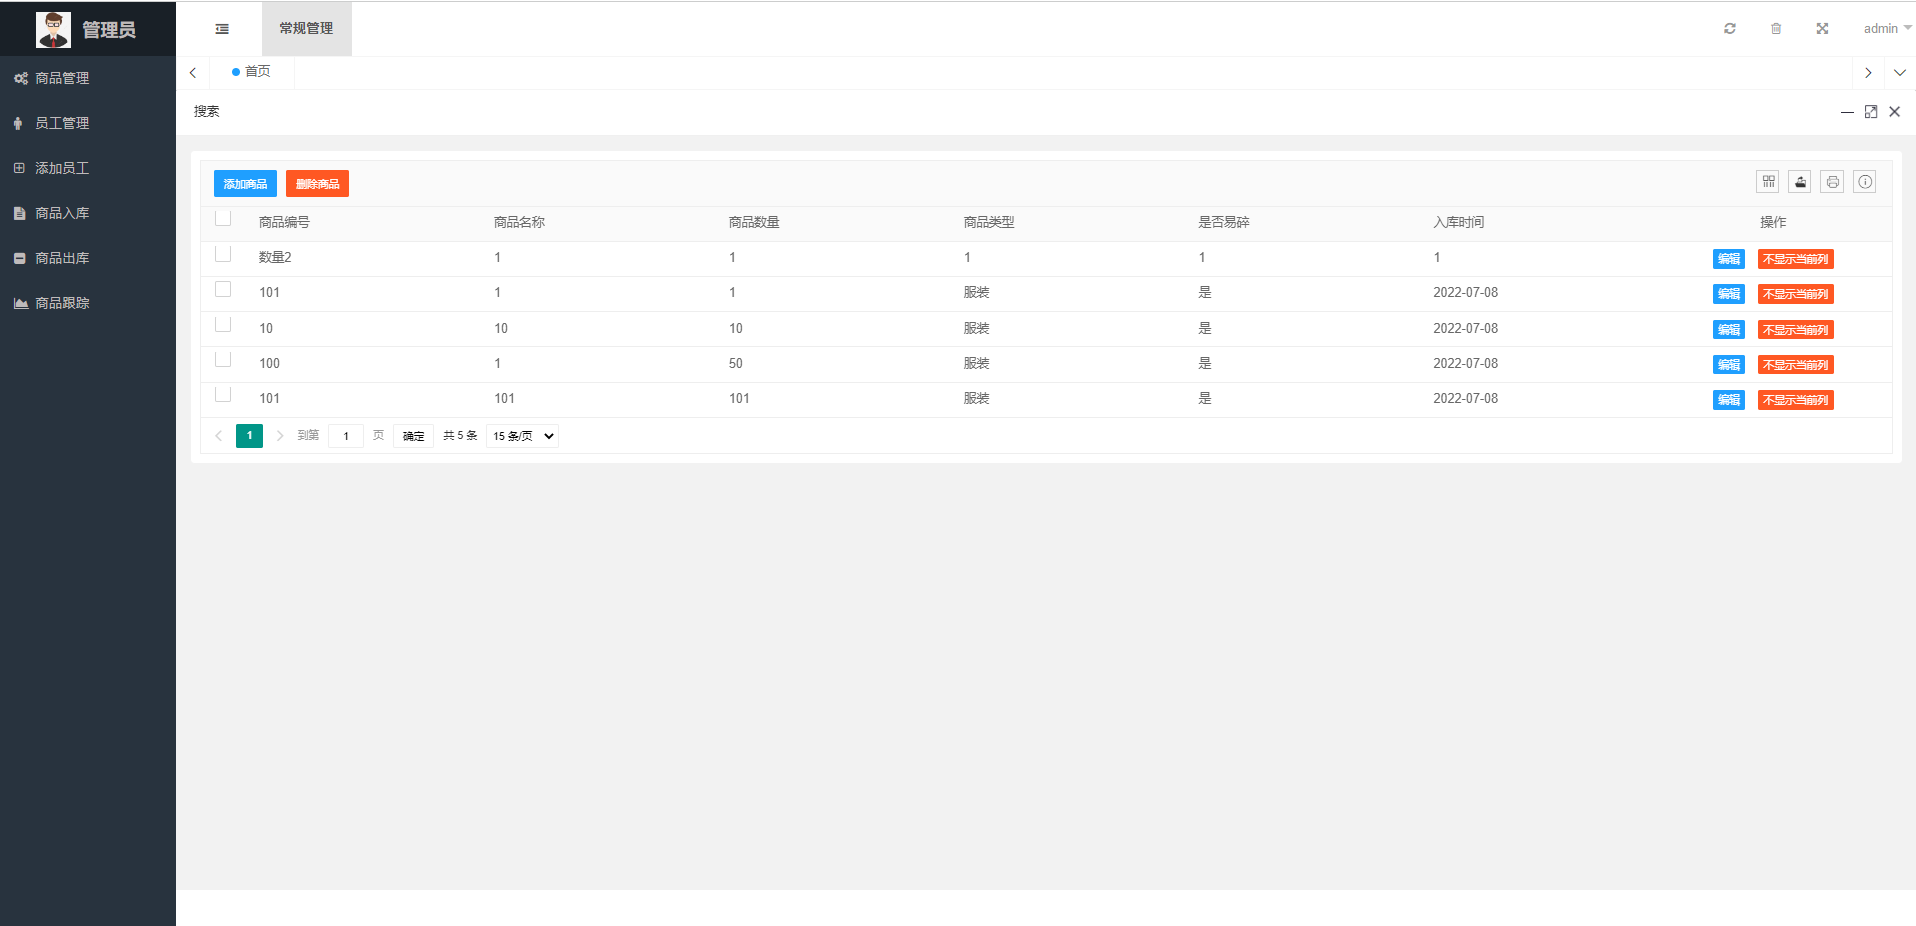The image size is (1916, 926).
Task: Click the 商品入库 document icon
Action: pos(19,213)
